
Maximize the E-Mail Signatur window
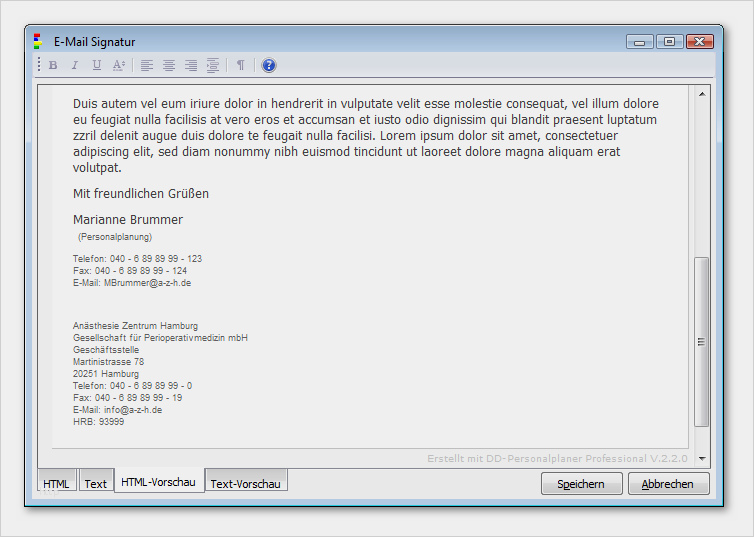[x=669, y=42]
